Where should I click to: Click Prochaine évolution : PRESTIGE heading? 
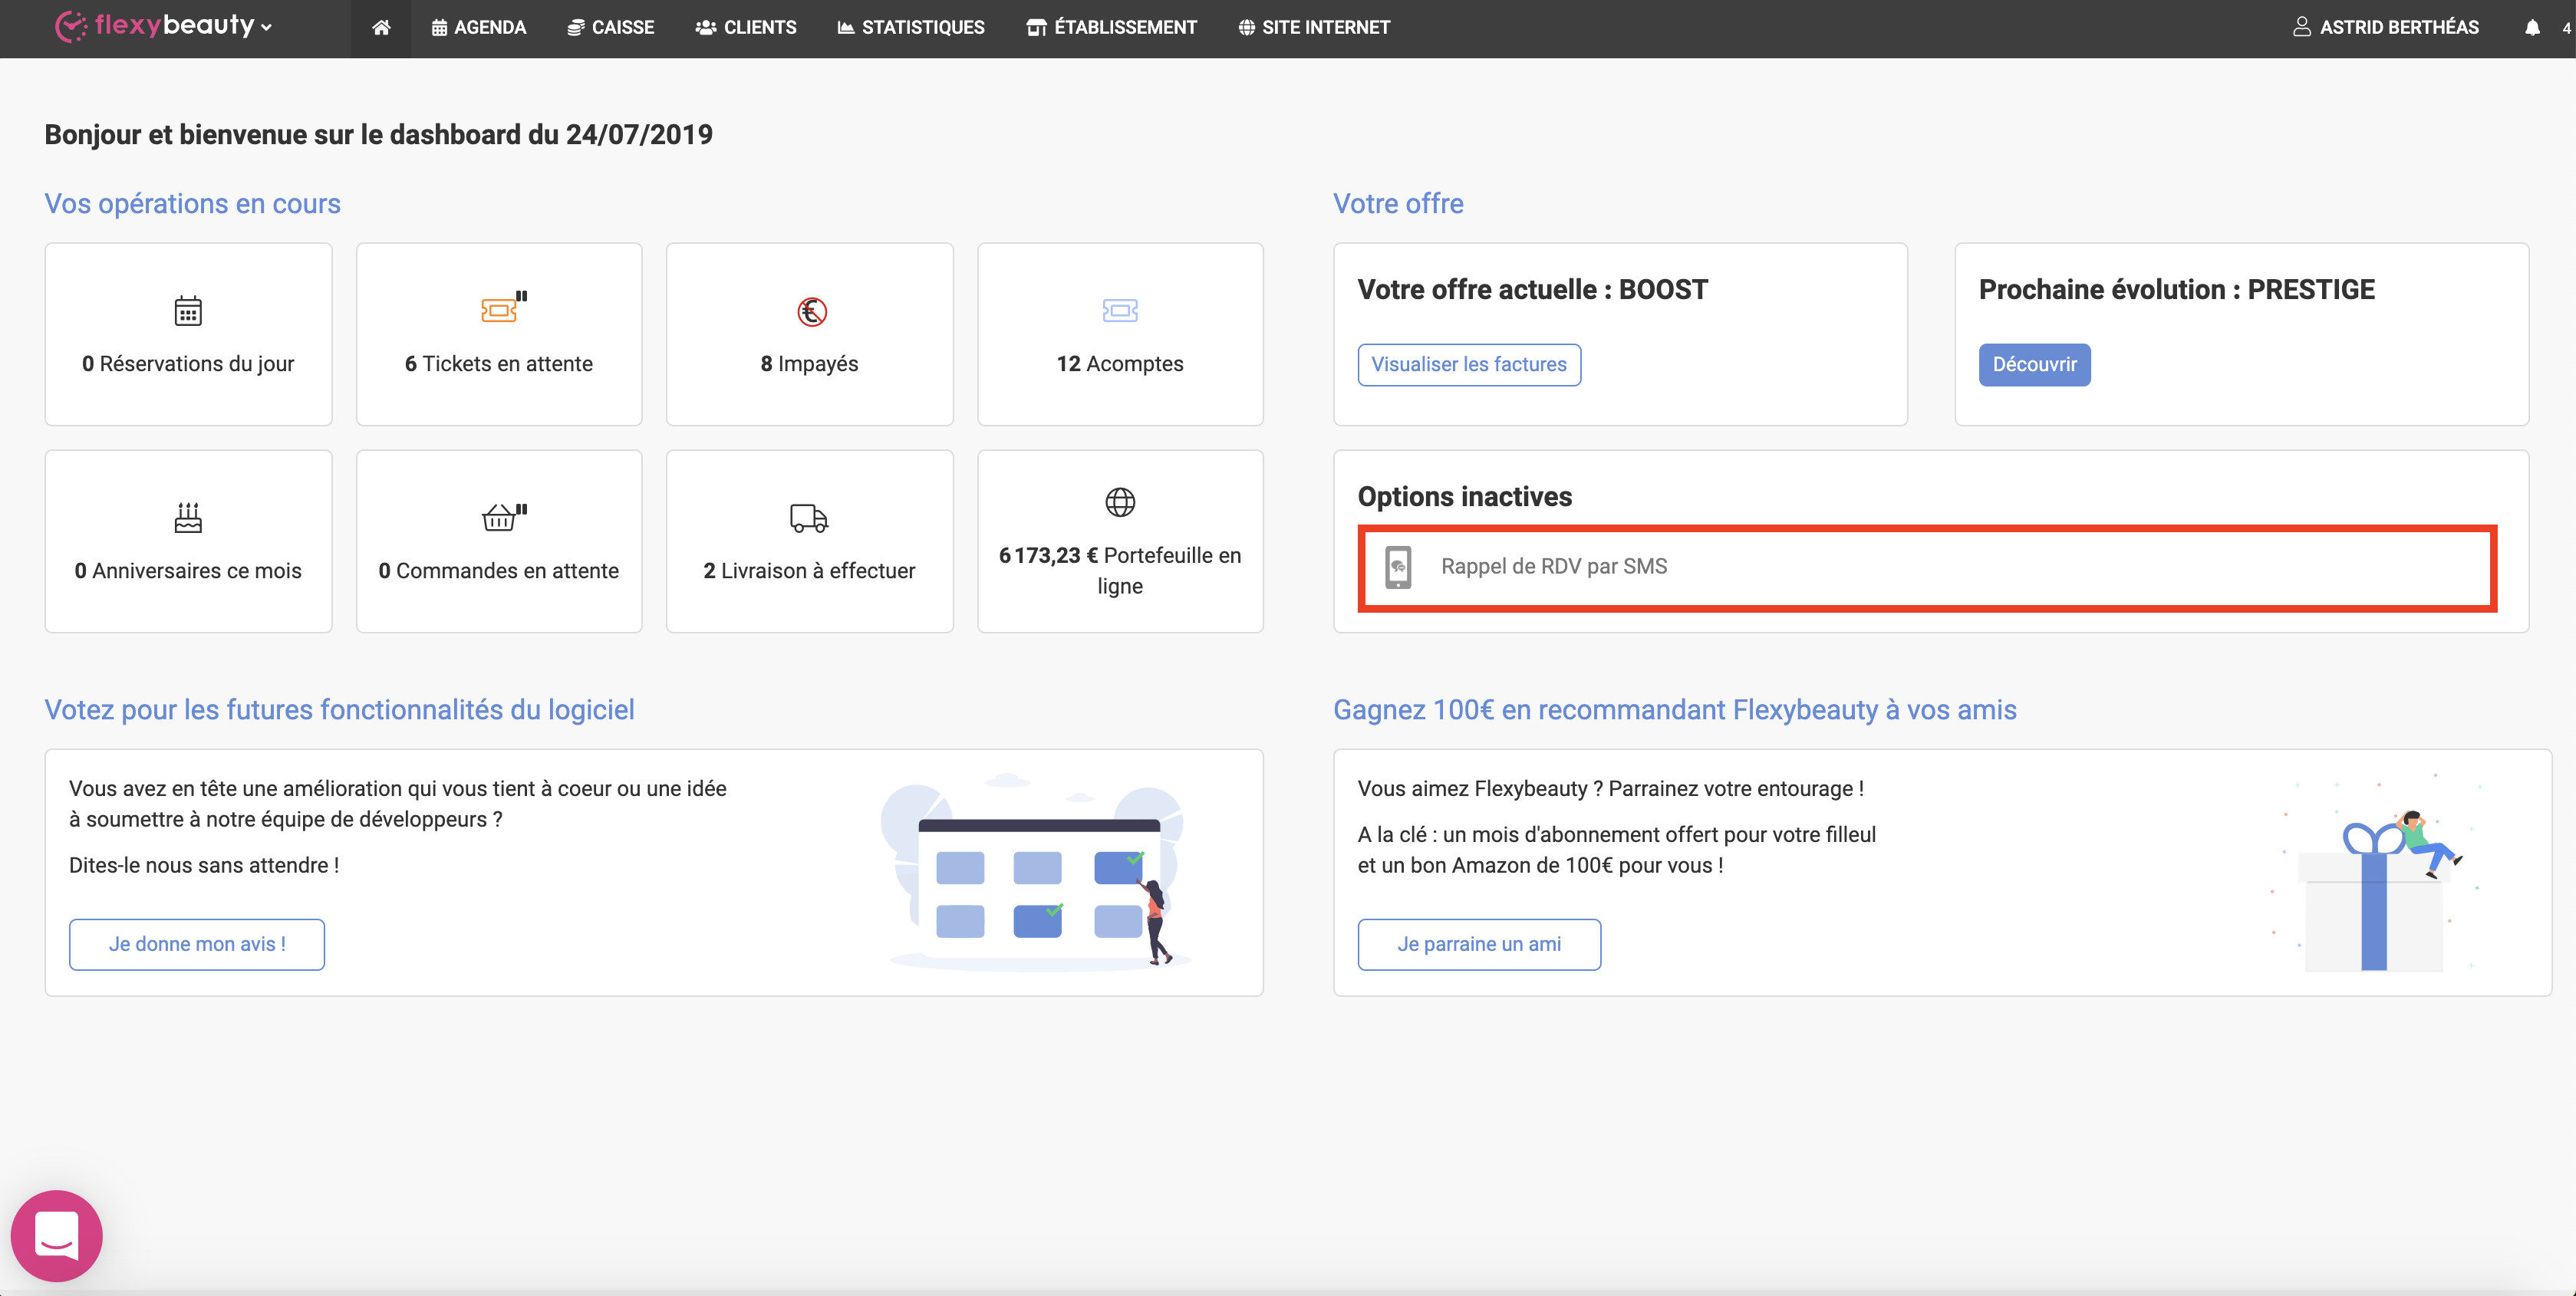click(2176, 290)
